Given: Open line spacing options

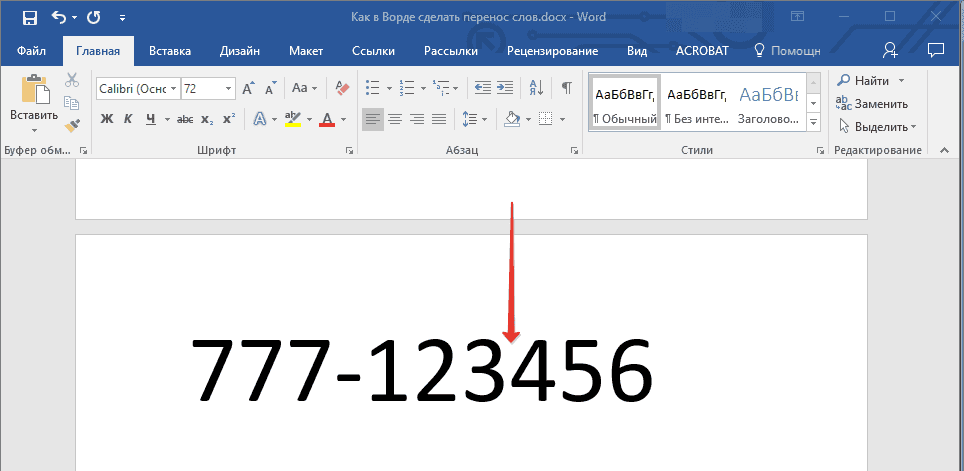Looking at the screenshot, I should tap(473, 119).
